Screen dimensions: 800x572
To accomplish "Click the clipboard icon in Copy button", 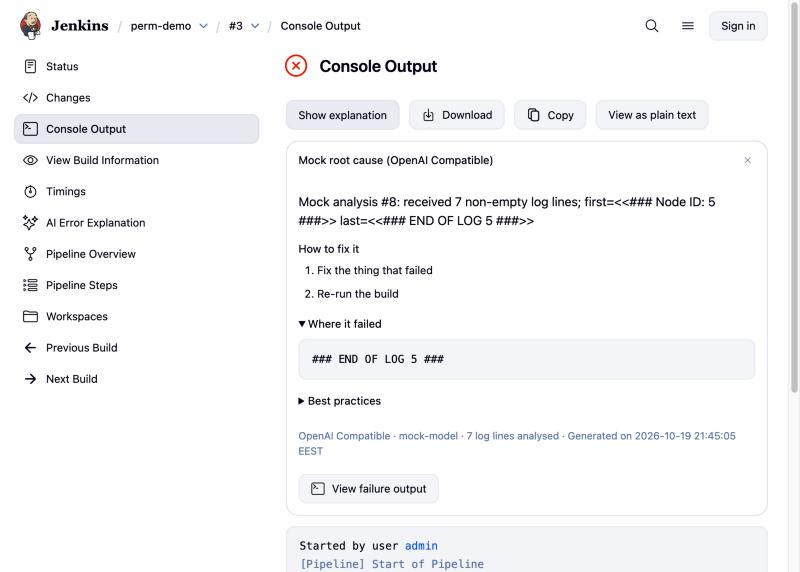I will pyautogui.click(x=534, y=115).
